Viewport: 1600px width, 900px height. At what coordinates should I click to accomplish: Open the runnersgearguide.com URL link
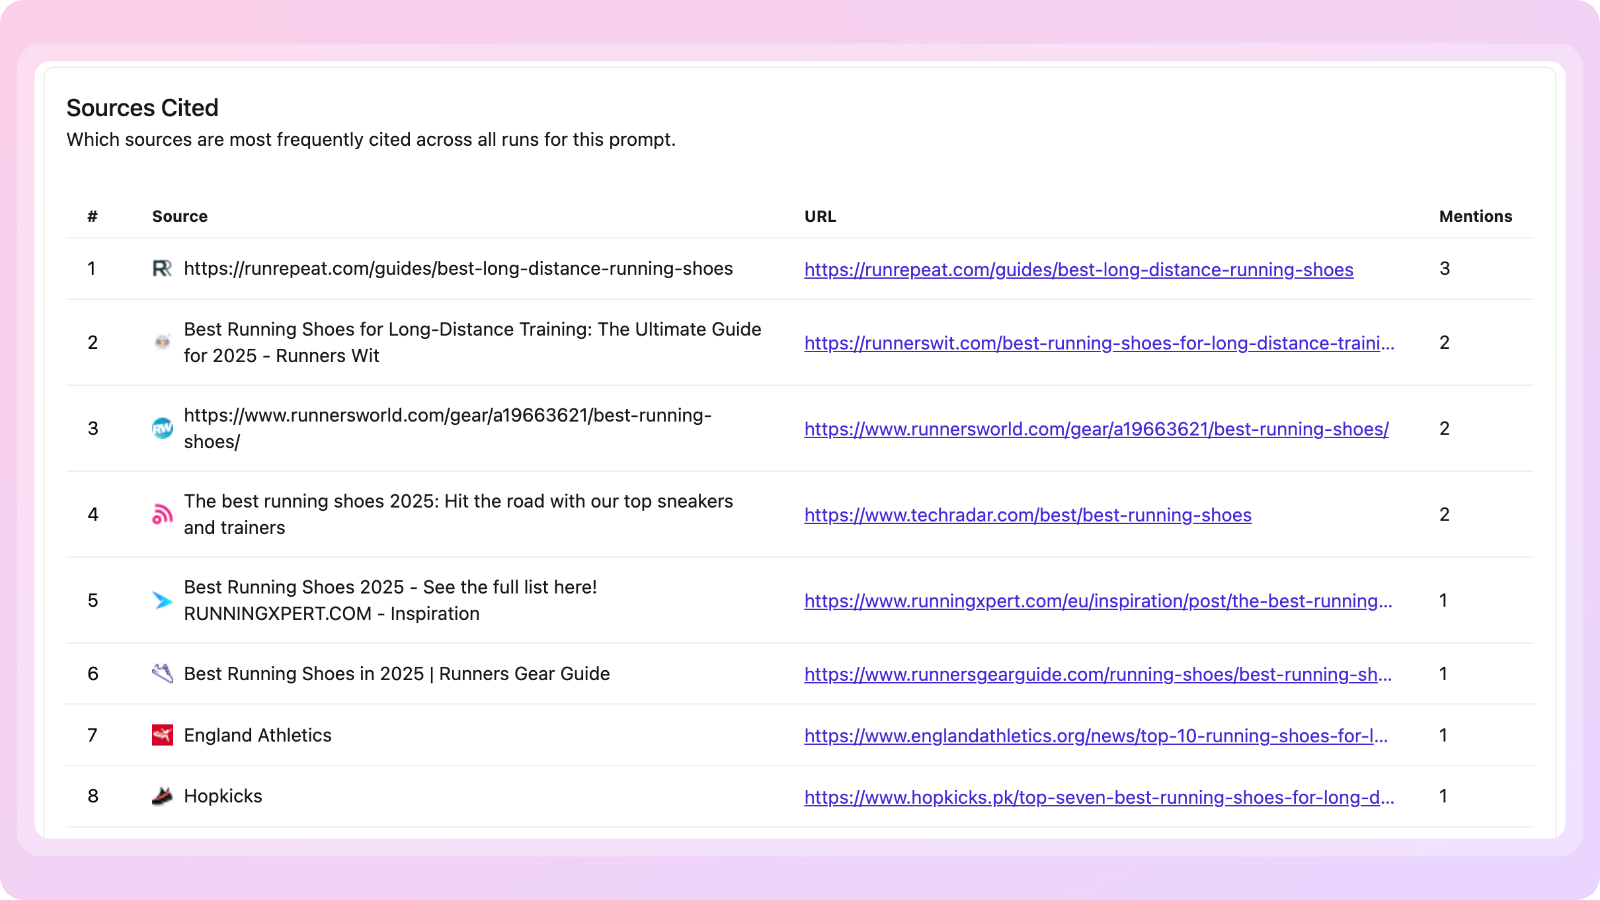click(1098, 675)
